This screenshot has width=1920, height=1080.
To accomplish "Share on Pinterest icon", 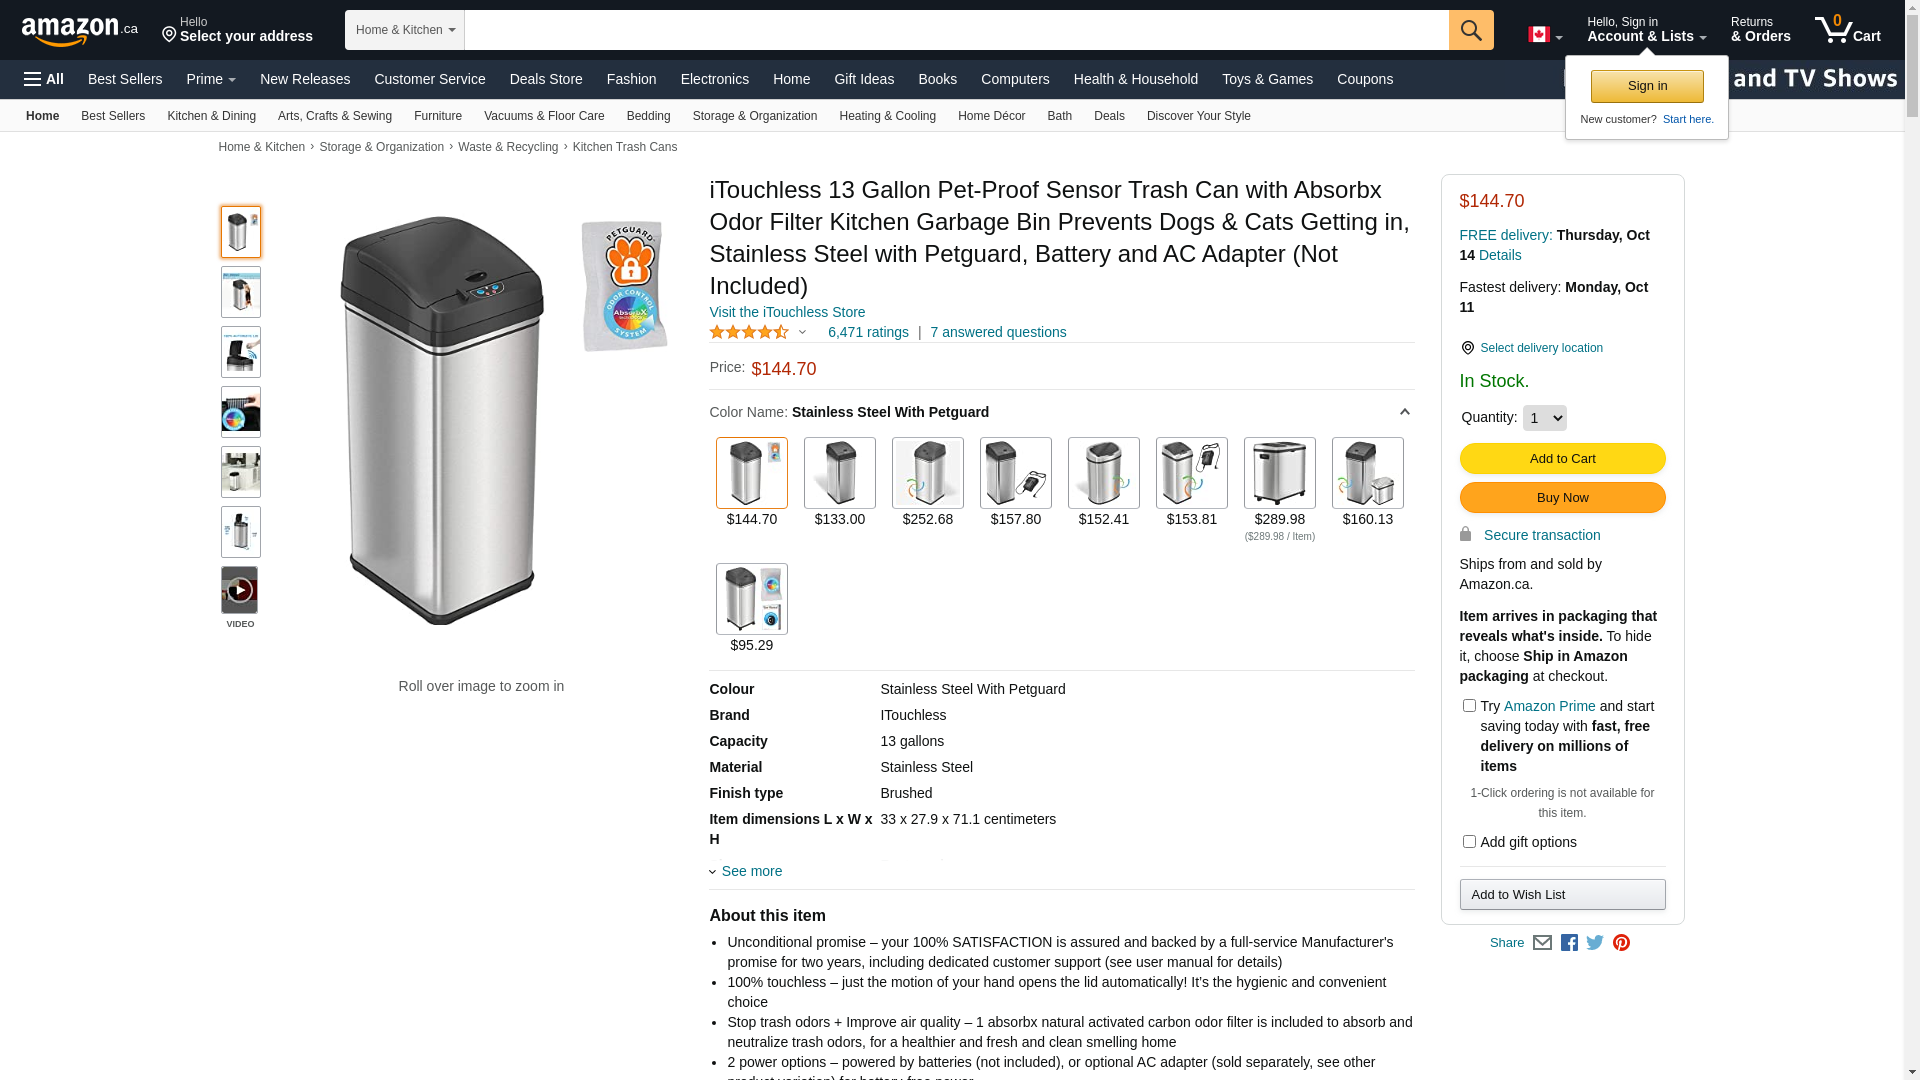I will 1621,943.
